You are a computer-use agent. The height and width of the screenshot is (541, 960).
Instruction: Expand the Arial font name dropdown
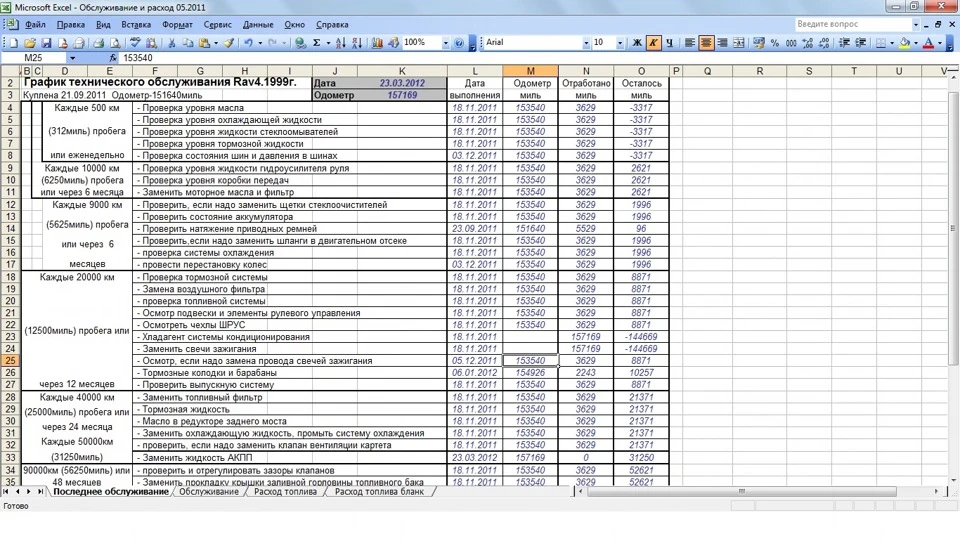click(x=586, y=43)
